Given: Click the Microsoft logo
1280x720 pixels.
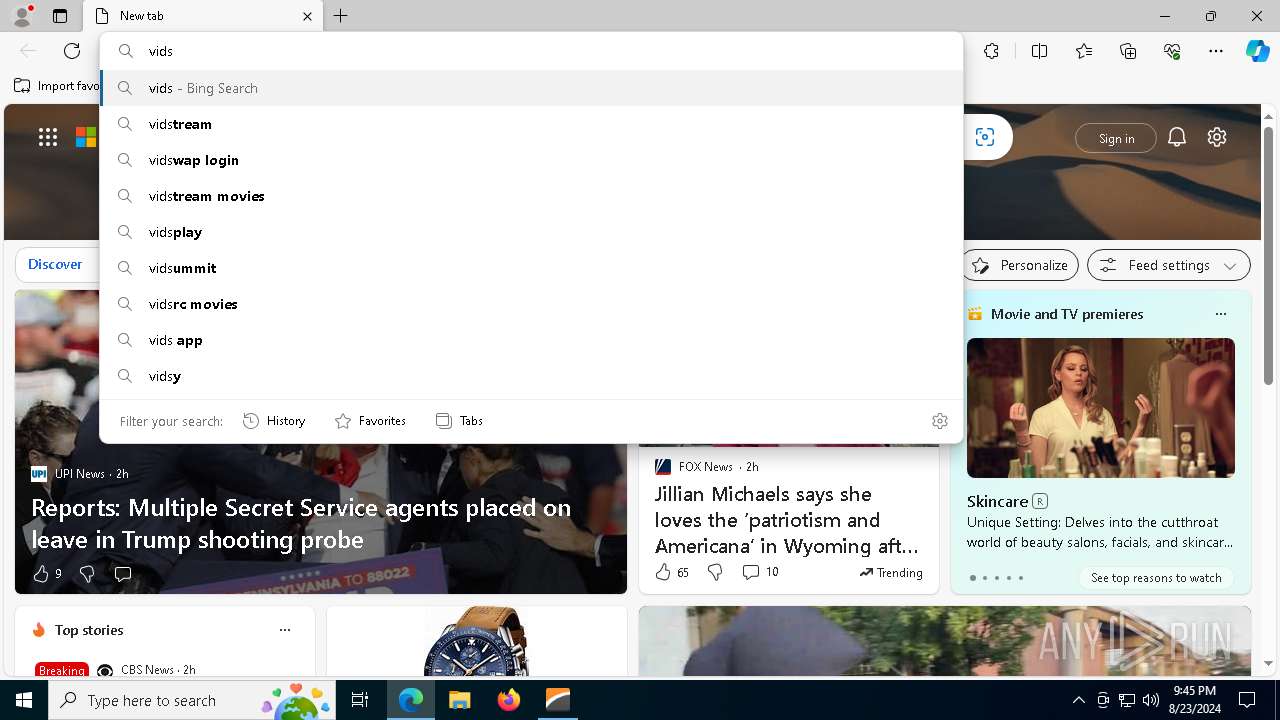Looking at the screenshot, I should pos(87,137).
